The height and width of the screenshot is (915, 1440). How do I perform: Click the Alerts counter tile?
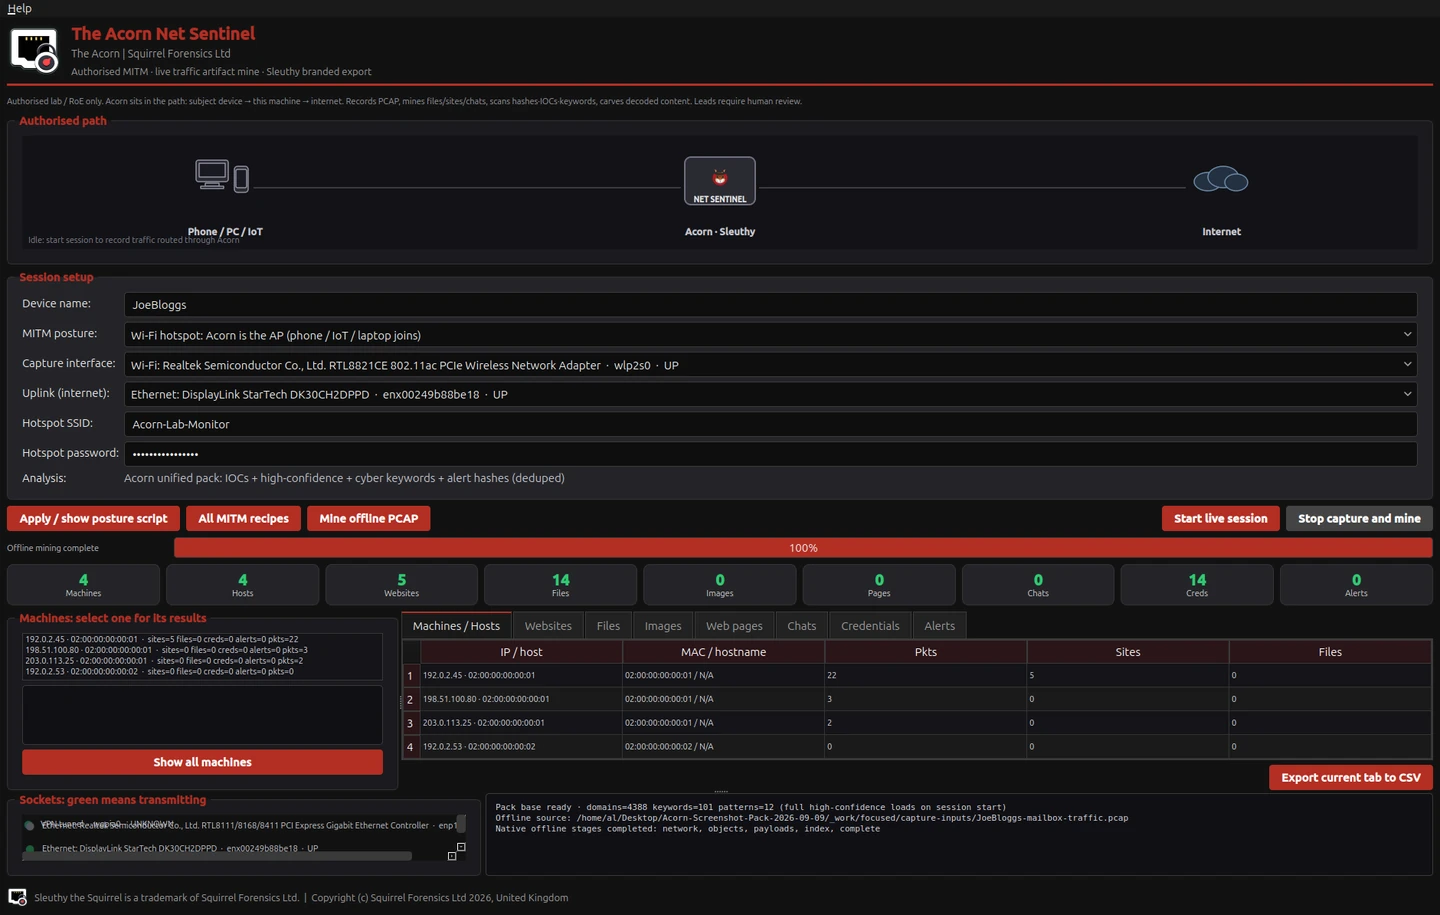point(1356,585)
